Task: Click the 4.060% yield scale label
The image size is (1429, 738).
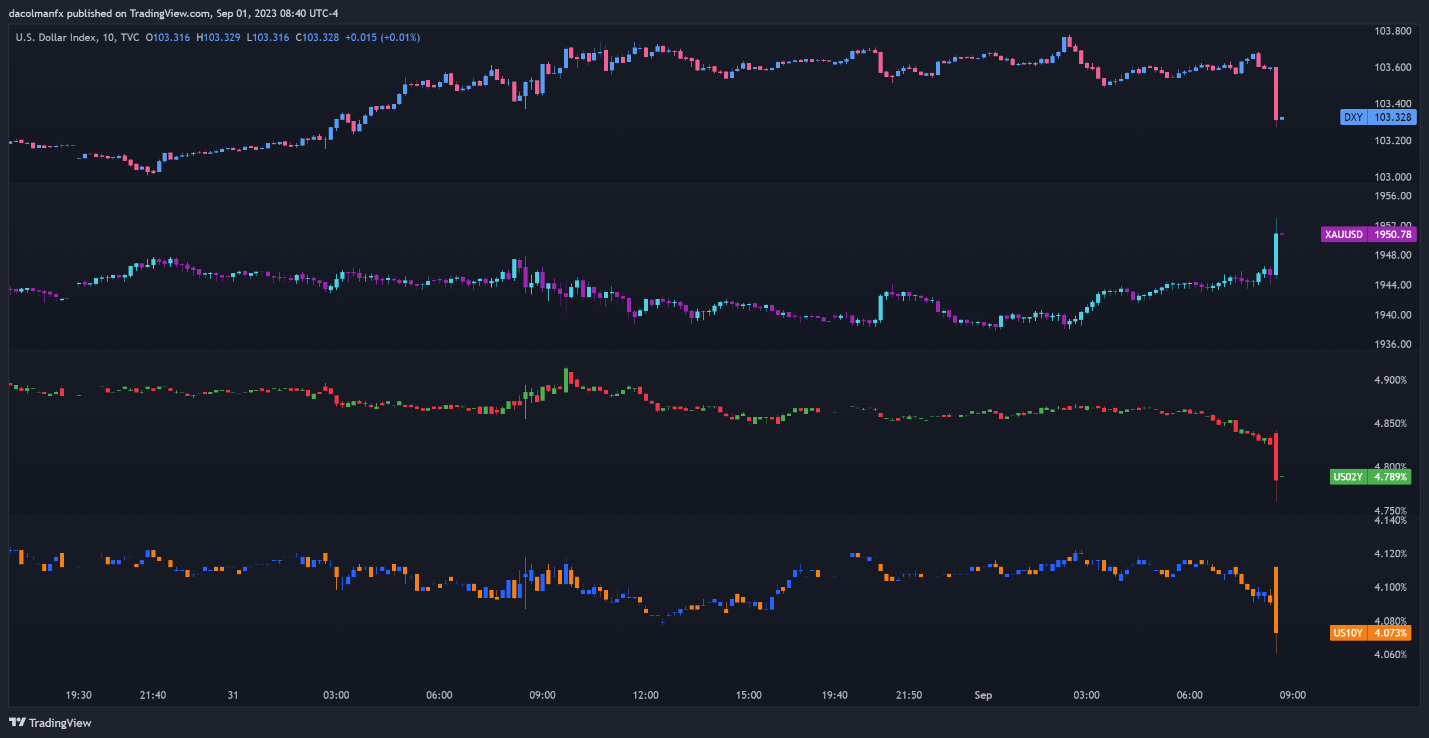Action: coord(1390,654)
